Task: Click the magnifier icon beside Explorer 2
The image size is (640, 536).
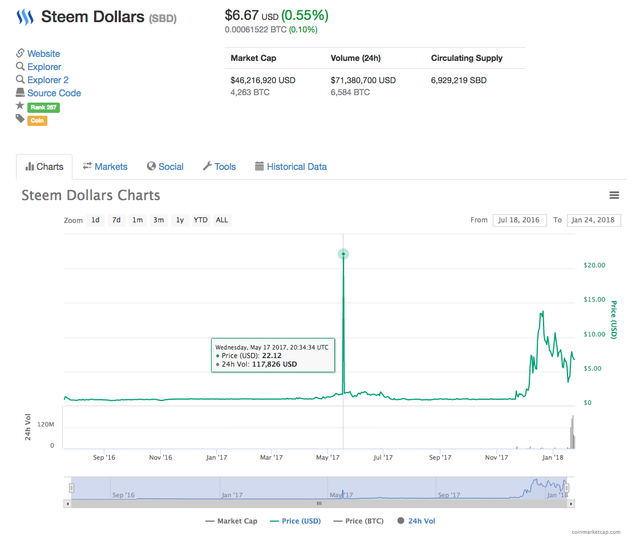Action: pyautogui.click(x=20, y=79)
